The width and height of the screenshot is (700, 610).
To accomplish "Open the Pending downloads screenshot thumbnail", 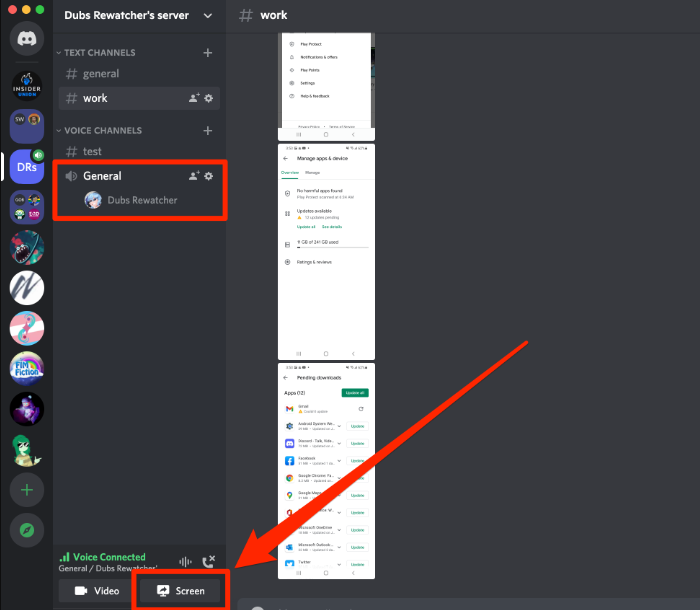I will [x=326, y=471].
